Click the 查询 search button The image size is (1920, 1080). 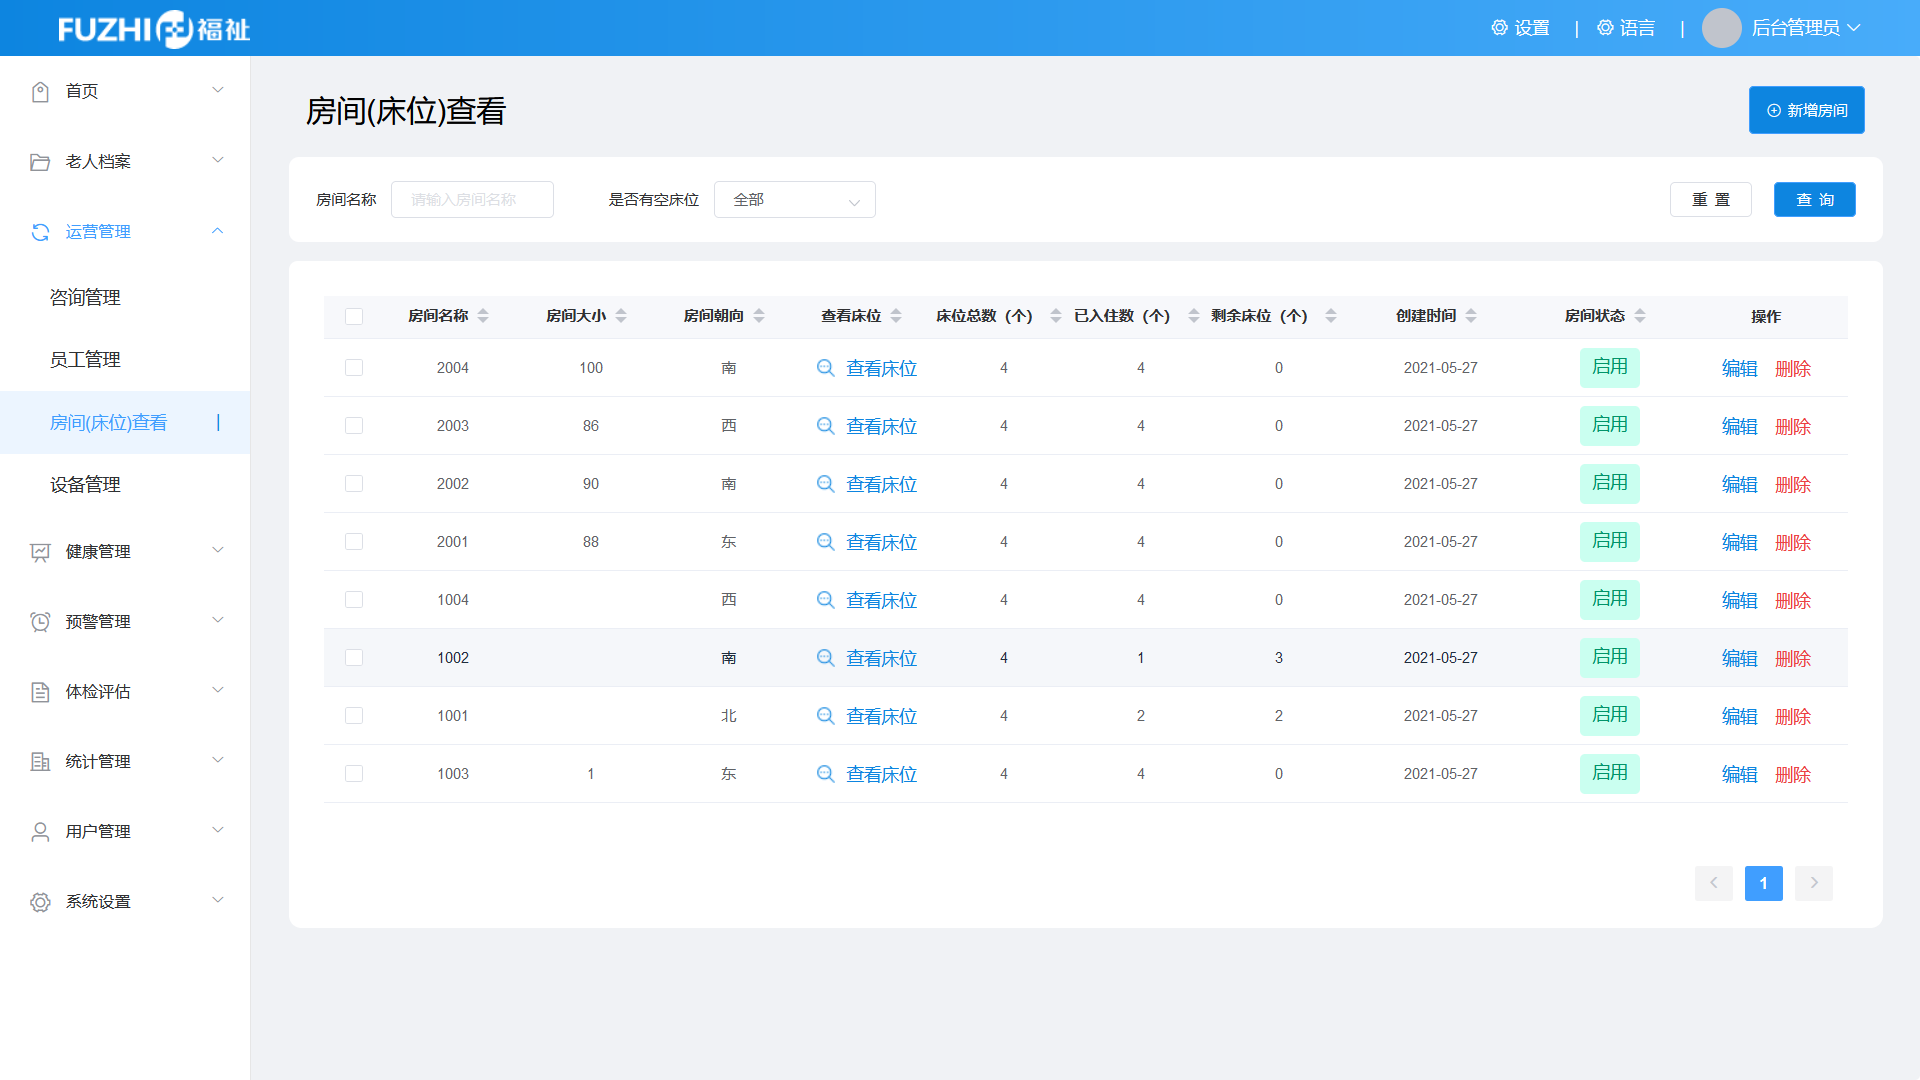click(1815, 200)
